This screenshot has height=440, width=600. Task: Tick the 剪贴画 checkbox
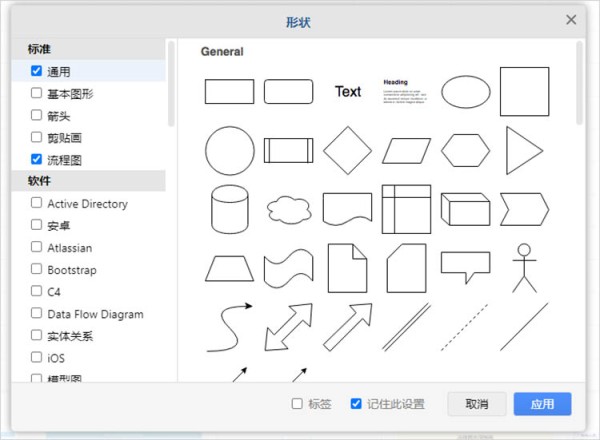tap(36, 137)
